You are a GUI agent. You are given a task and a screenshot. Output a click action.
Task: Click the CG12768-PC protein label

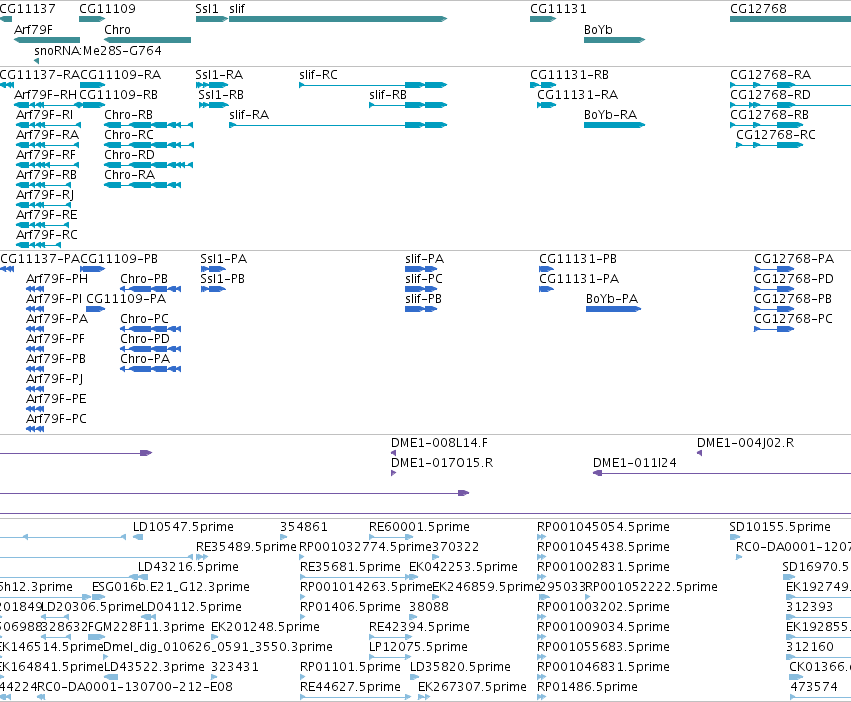(x=793, y=319)
